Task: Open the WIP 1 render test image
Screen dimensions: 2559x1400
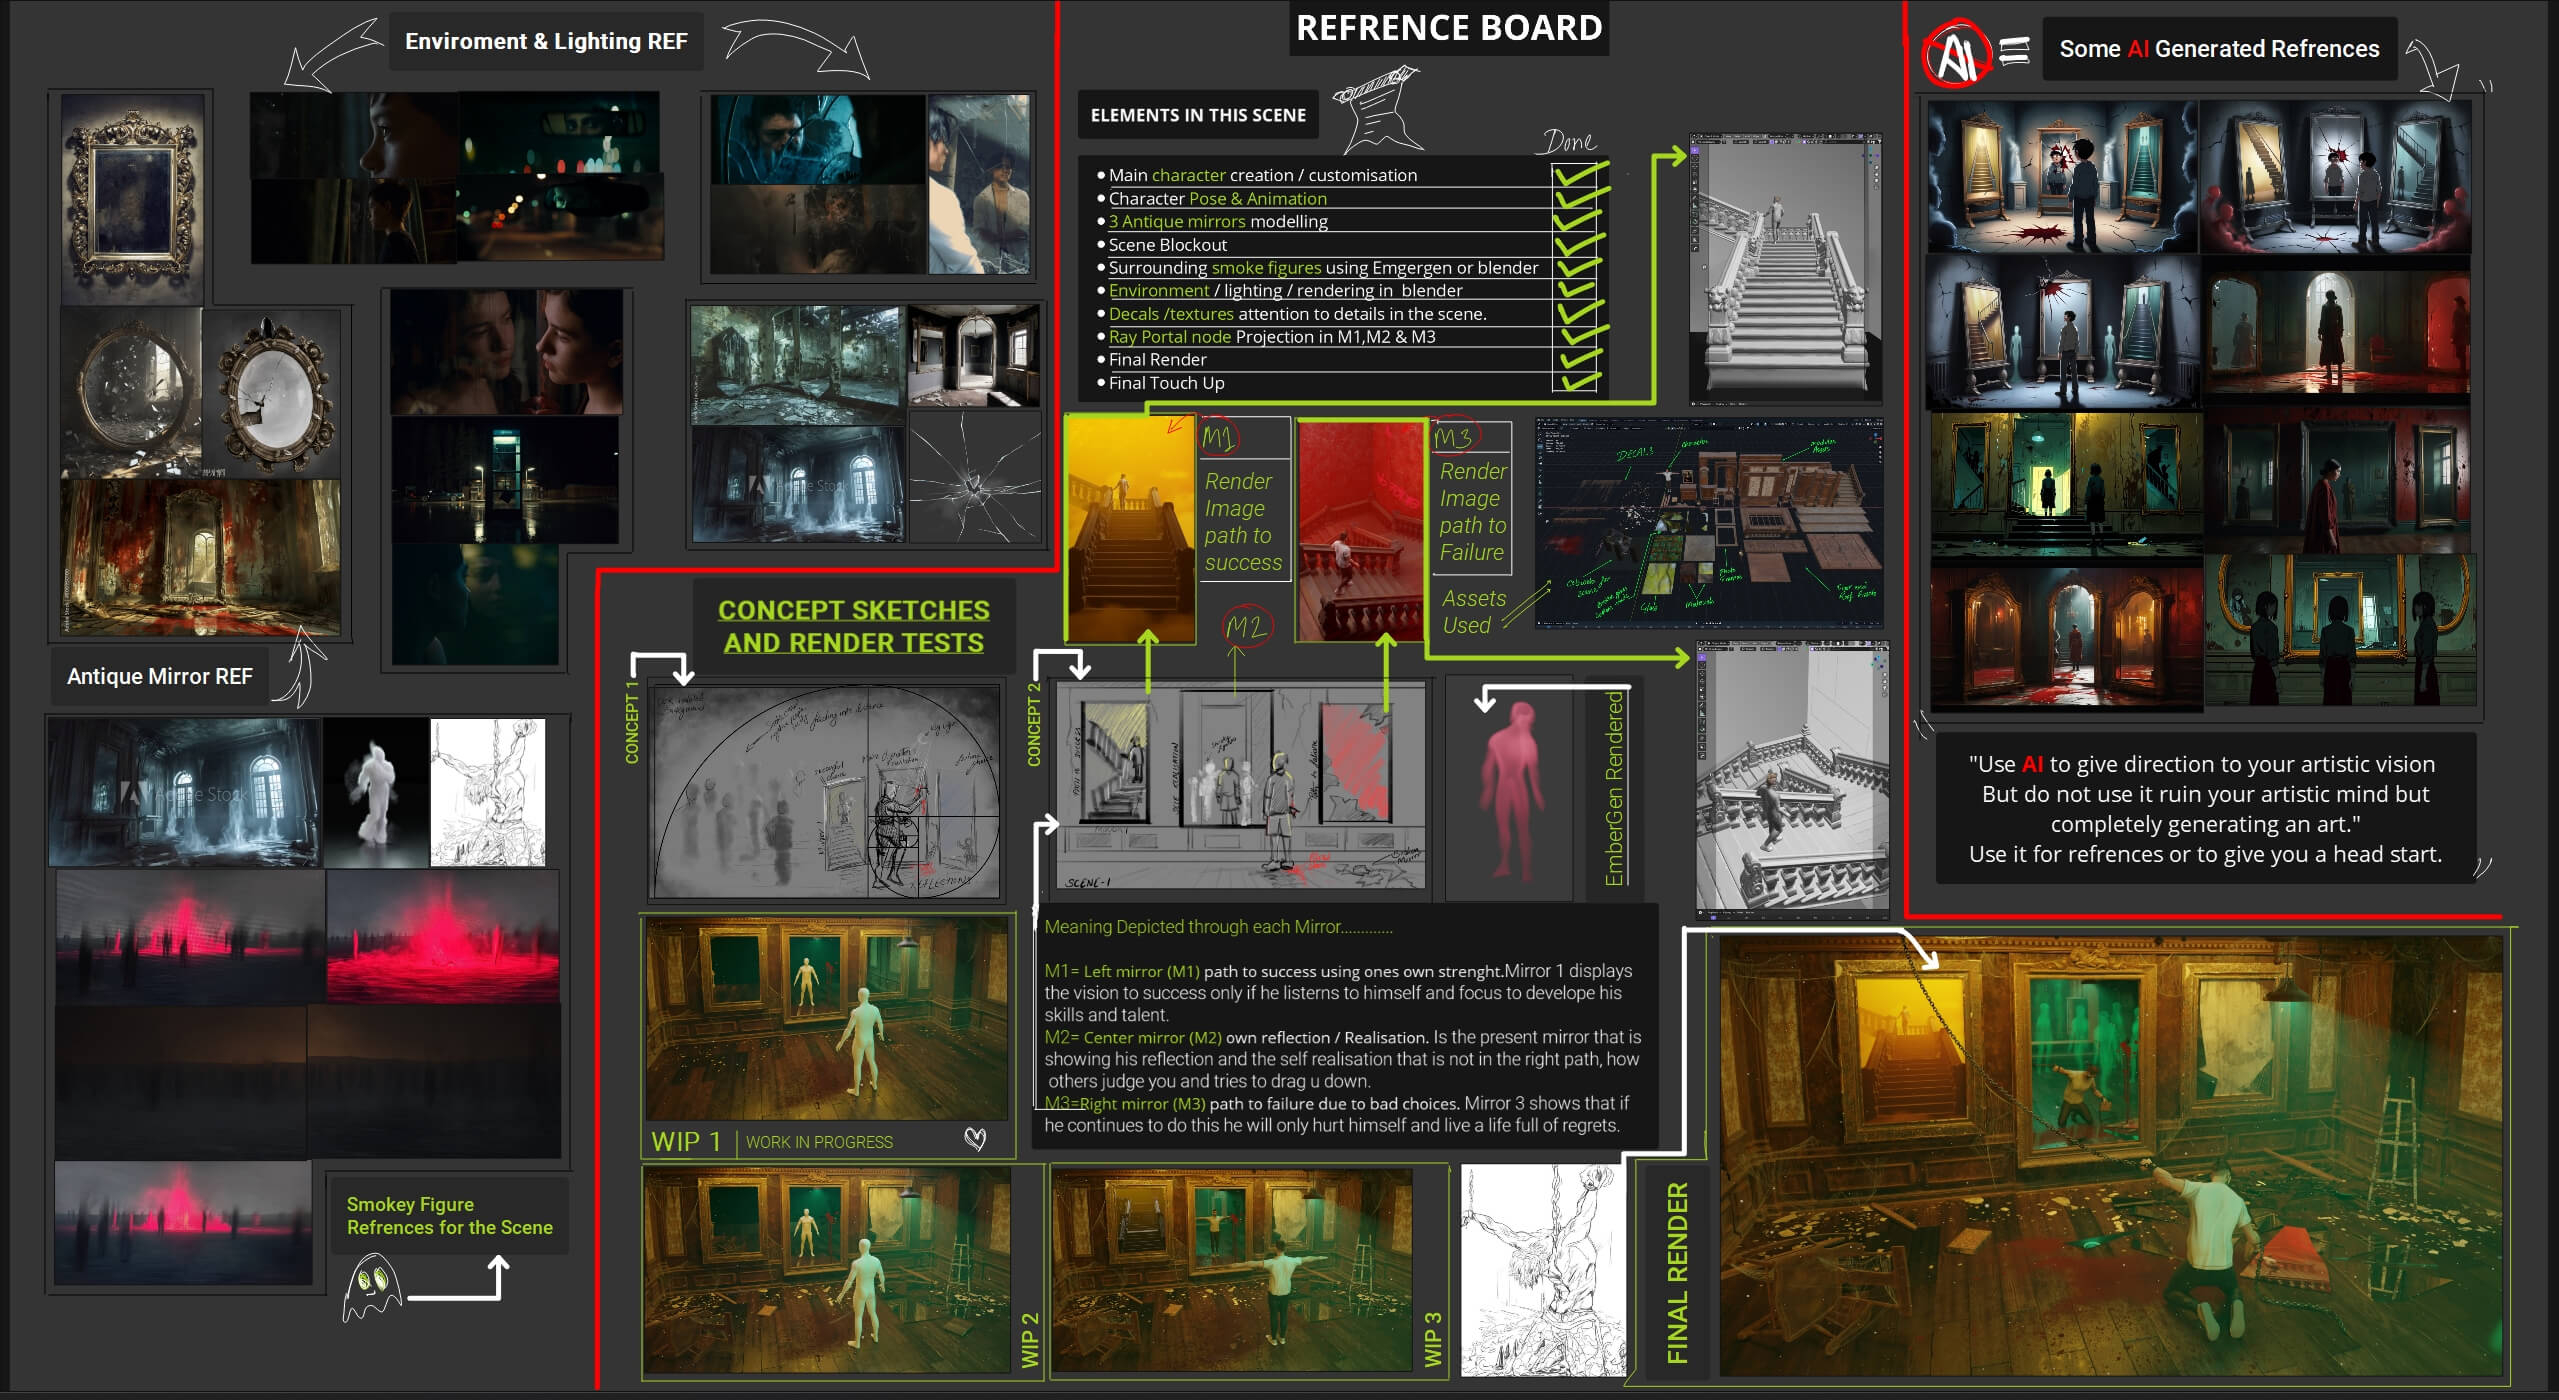Action: 826,1018
